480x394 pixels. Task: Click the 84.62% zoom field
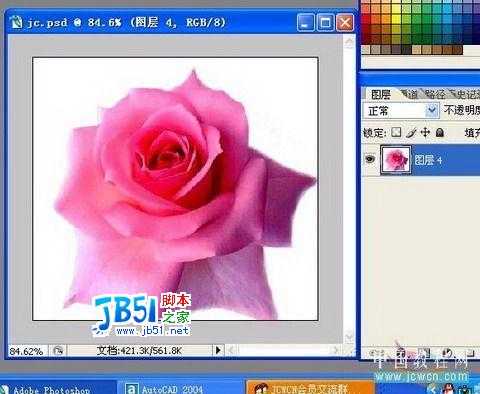pos(27,351)
